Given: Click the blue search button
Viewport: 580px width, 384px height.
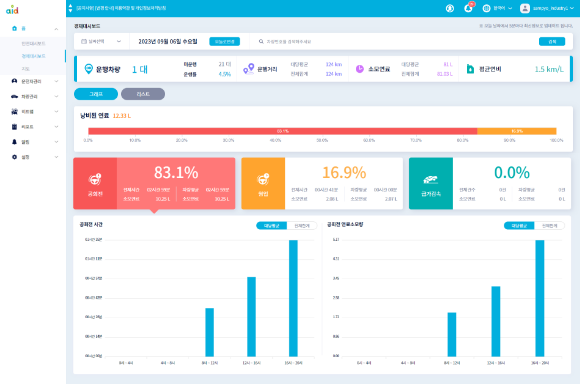Looking at the screenshot, I should (x=552, y=41).
